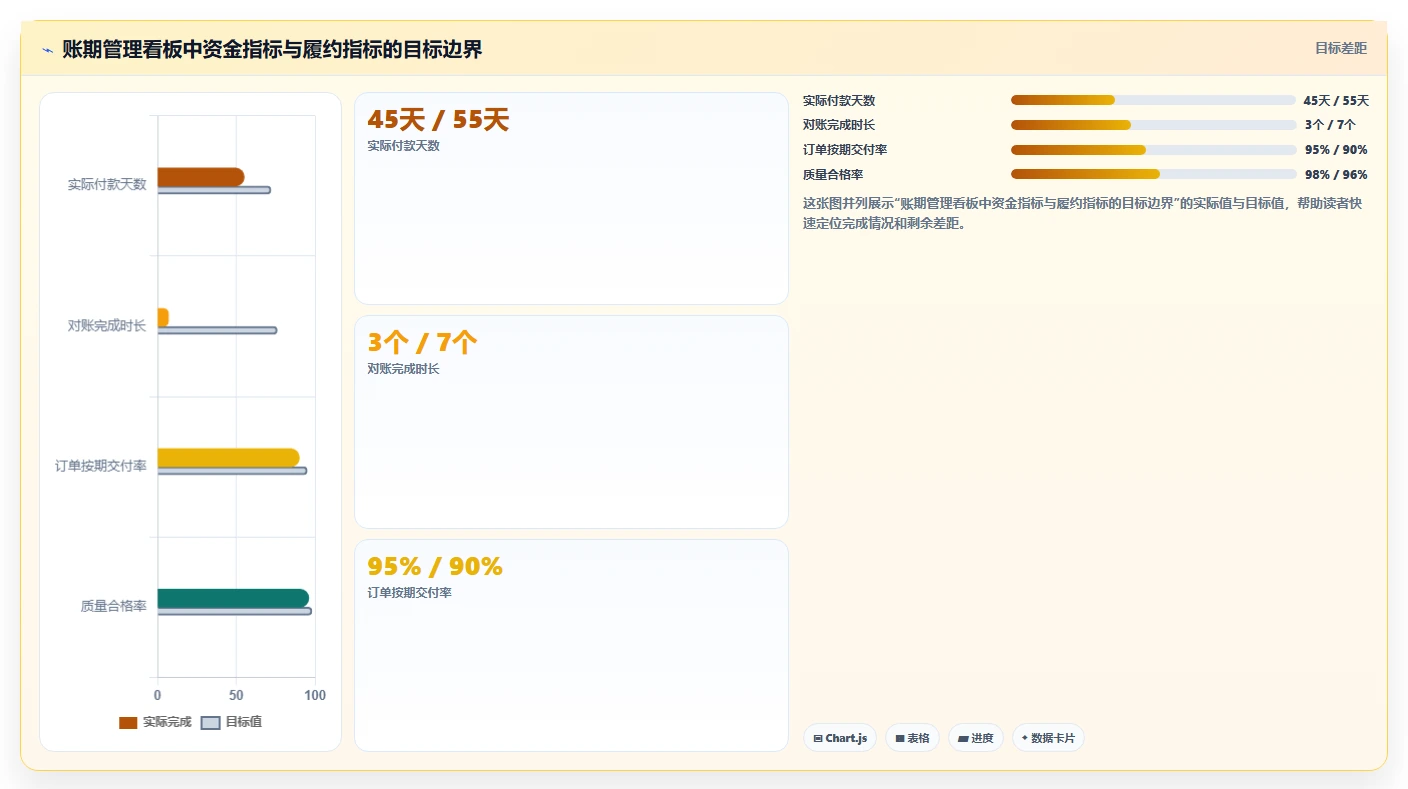Click the 对账完成时长 axis label in chart
The height and width of the screenshot is (789, 1408).
point(107,326)
